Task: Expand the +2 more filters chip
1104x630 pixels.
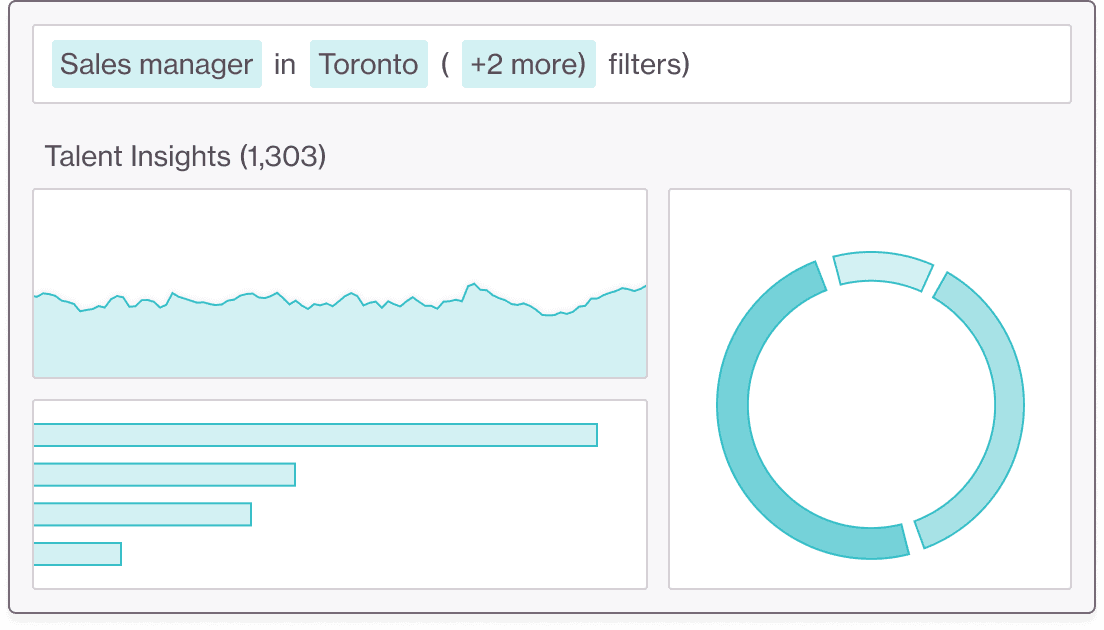Action: [528, 65]
